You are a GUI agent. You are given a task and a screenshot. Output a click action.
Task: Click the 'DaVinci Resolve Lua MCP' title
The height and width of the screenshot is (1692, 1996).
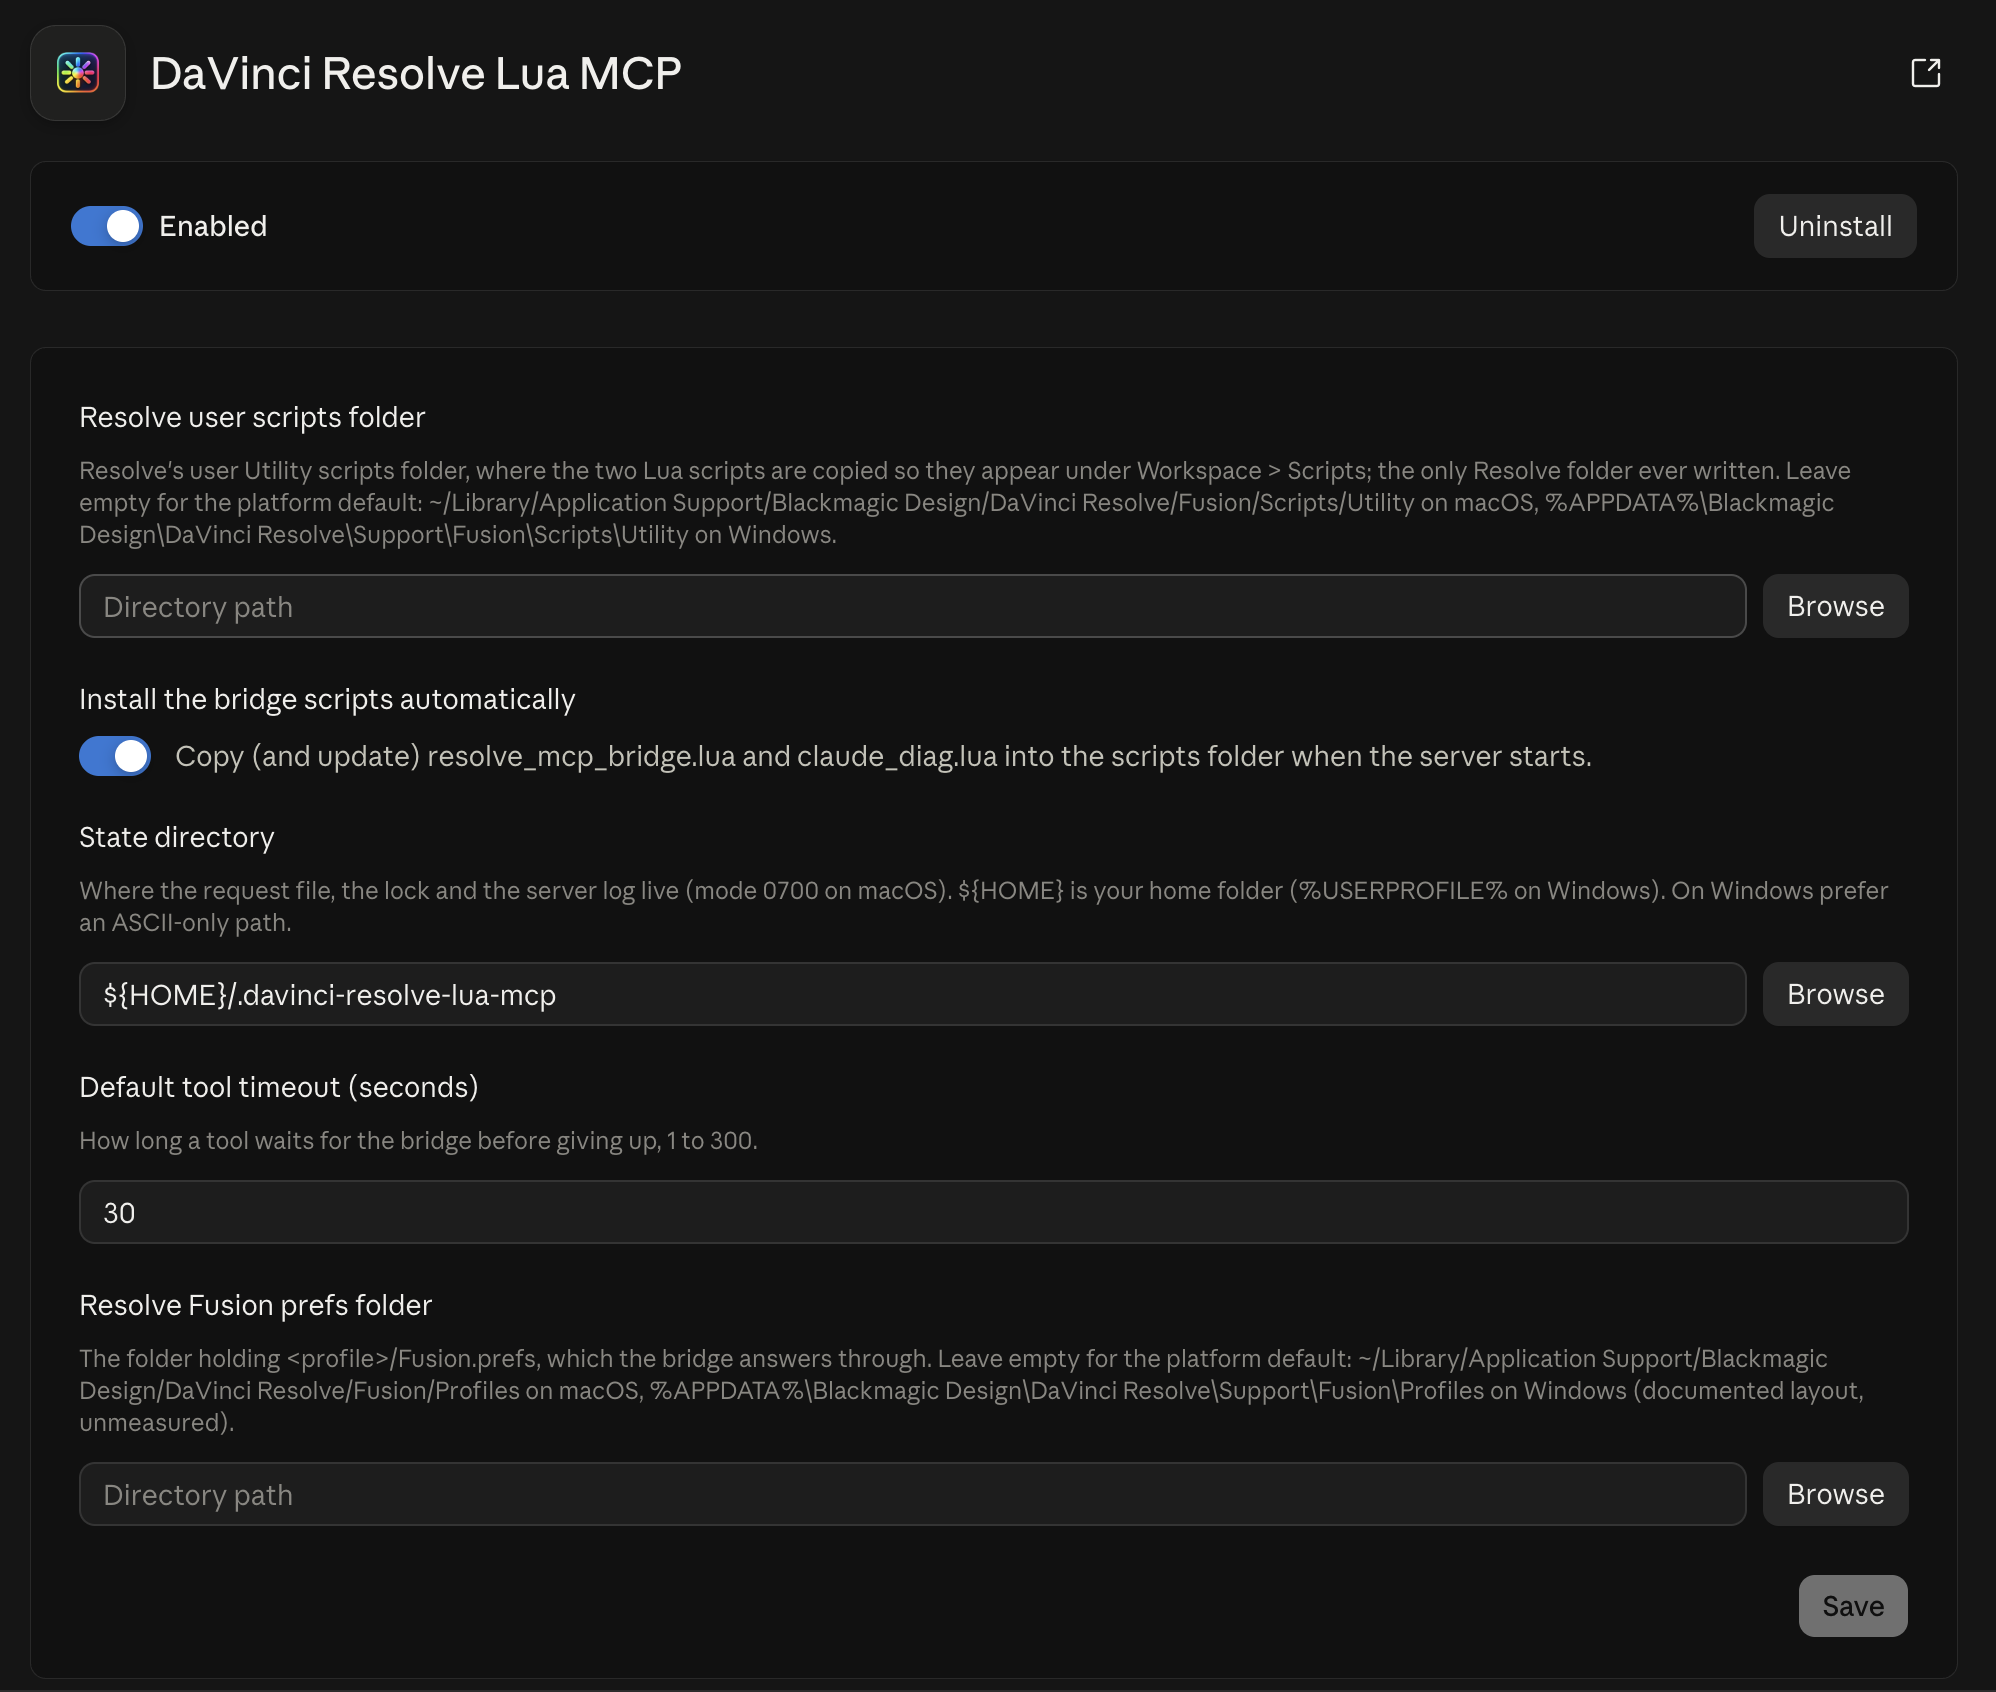(416, 73)
